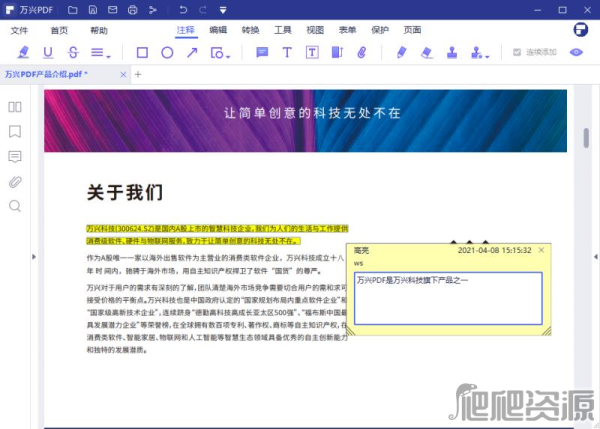The width and height of the screenshot is (600, 429).
Task: Open the page thumbnails panel
Action: coord(15,107)
